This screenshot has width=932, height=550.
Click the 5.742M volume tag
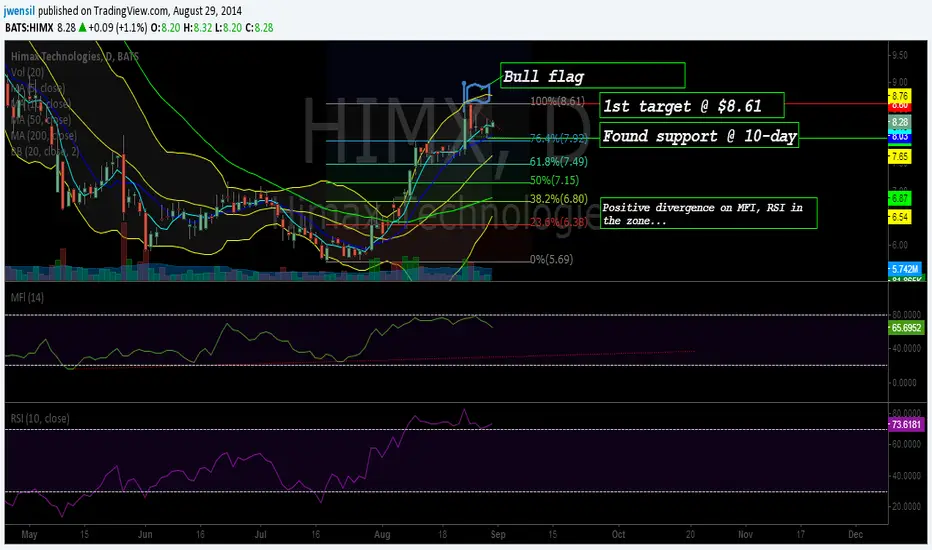(905, 269)
